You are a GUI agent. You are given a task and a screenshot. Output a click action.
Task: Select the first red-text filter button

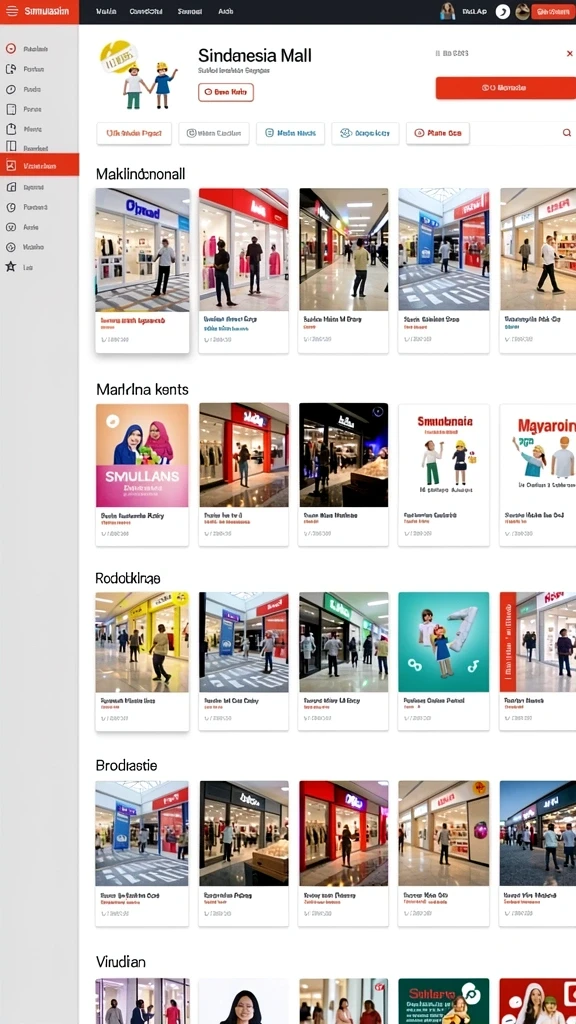pyautogui.click(x=134, y=133)
